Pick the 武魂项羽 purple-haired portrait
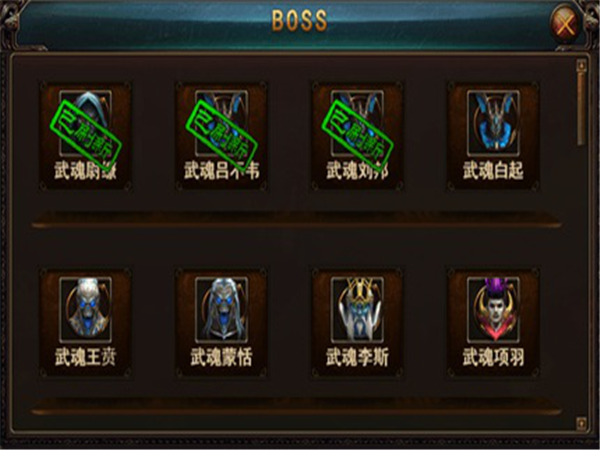The width and height of the screenshot is (600, 450). 493,310
